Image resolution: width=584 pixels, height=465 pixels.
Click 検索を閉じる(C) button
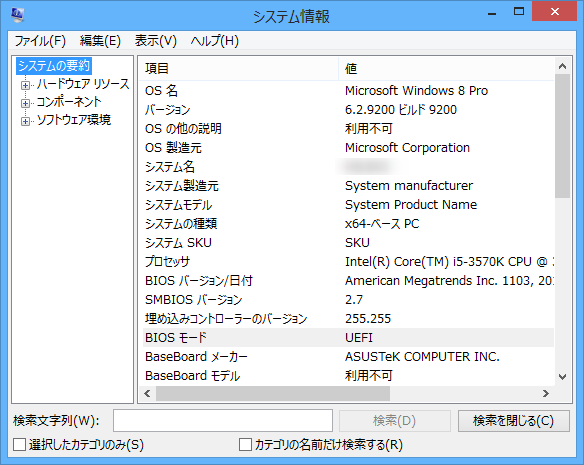[514, 421]
